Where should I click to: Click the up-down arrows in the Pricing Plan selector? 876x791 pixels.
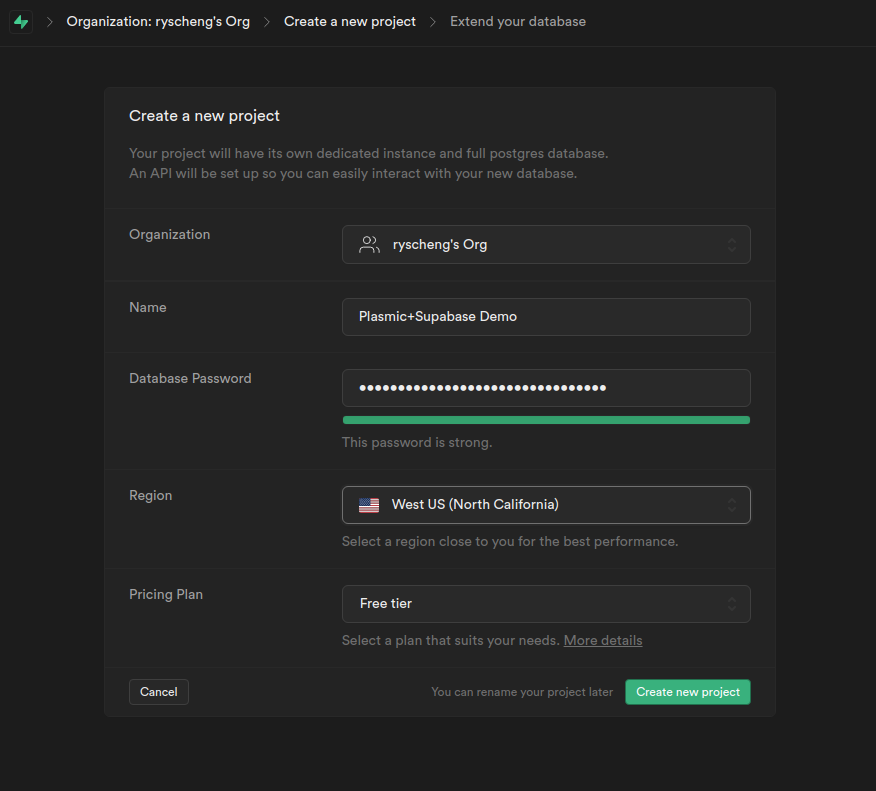pos(731,604)
